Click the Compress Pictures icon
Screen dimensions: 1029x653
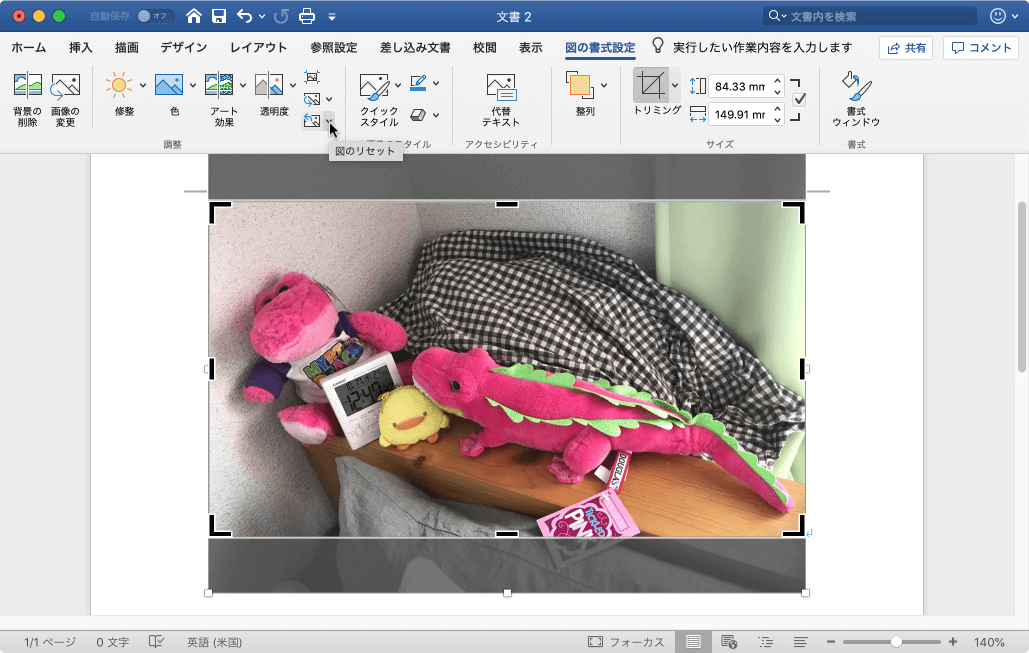click(312, 77)
